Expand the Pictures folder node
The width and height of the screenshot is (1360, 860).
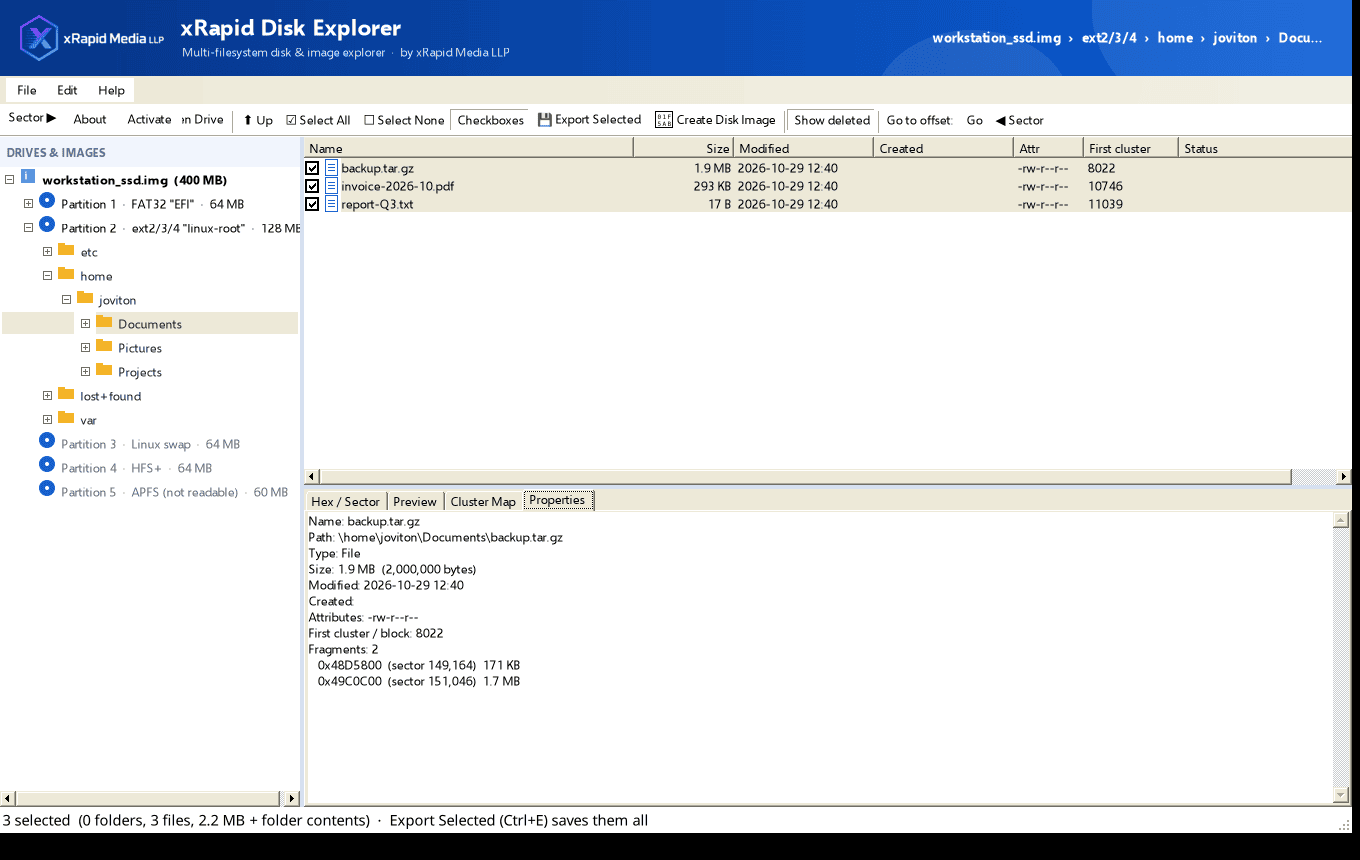point(85,348)
